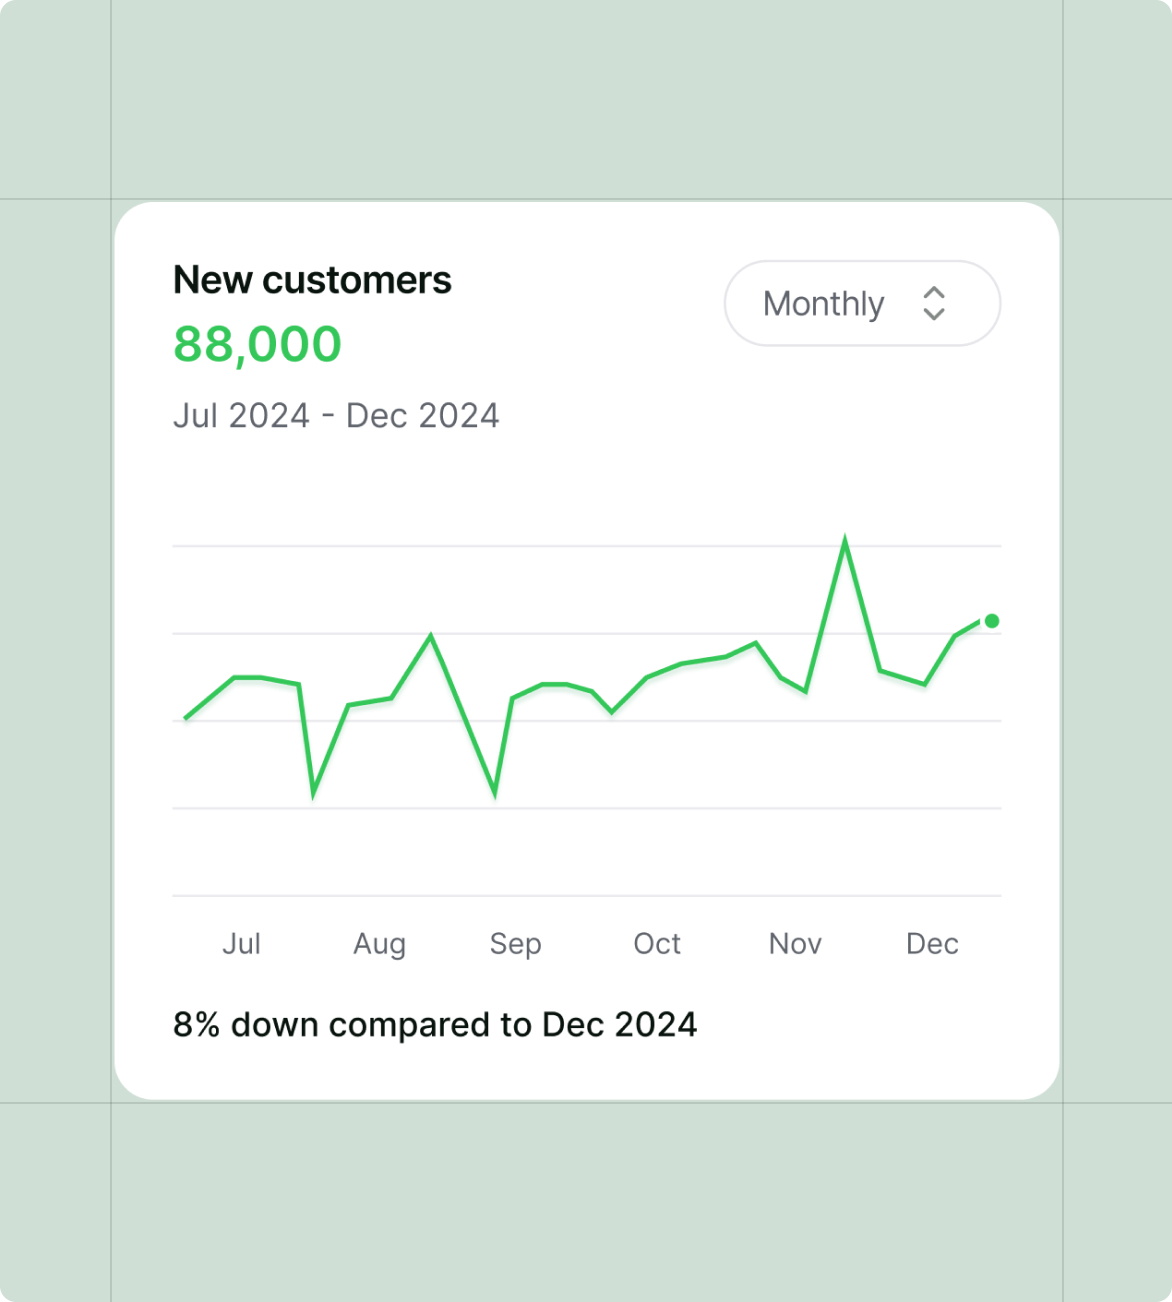Click the bottom baseline of the chart
The image size is (1172, 1302).
click(587, 895)
